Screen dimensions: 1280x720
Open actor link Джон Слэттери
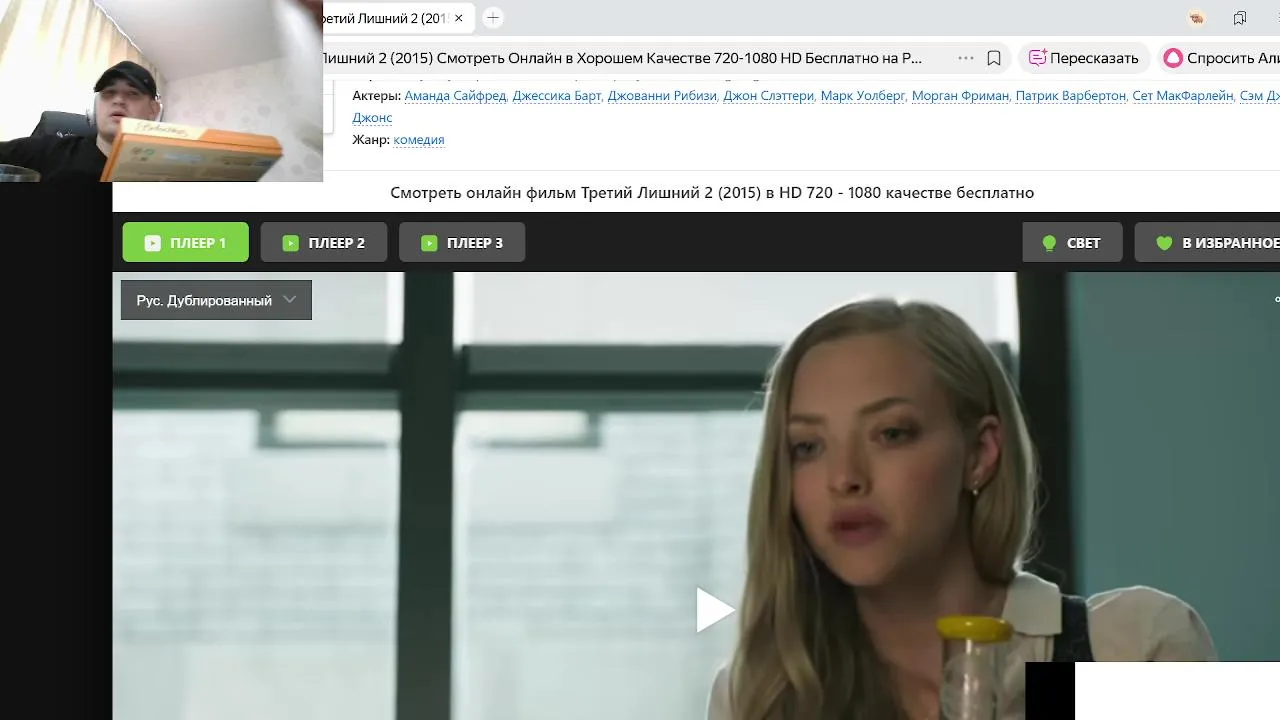[x=768, y=96]
